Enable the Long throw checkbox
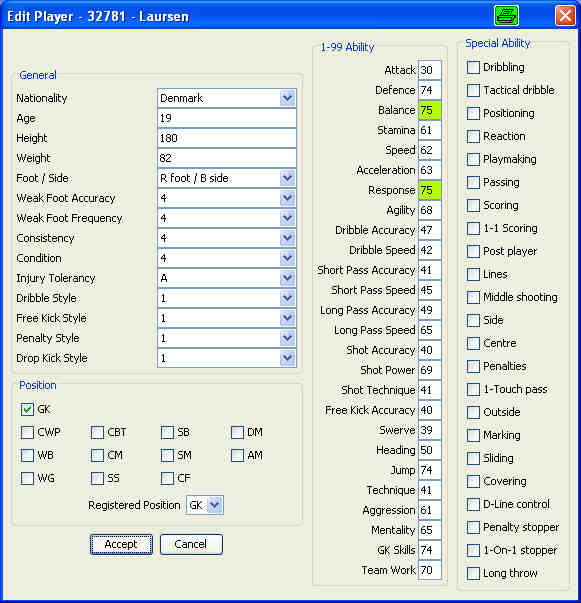581x603 pixels. (x=473, y=573)
